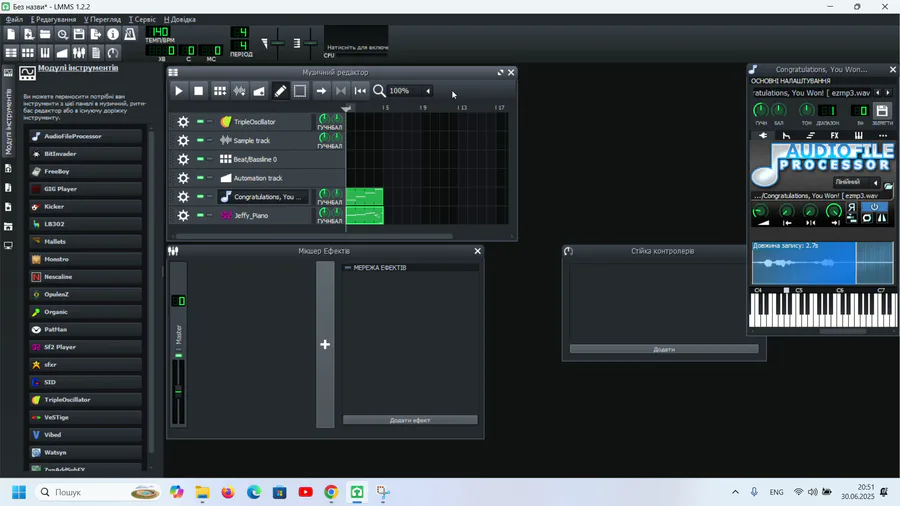Open the Automation Editor toolbar icon
The height and width of the screenshot is (506, 900).
(x=62, y=53)
